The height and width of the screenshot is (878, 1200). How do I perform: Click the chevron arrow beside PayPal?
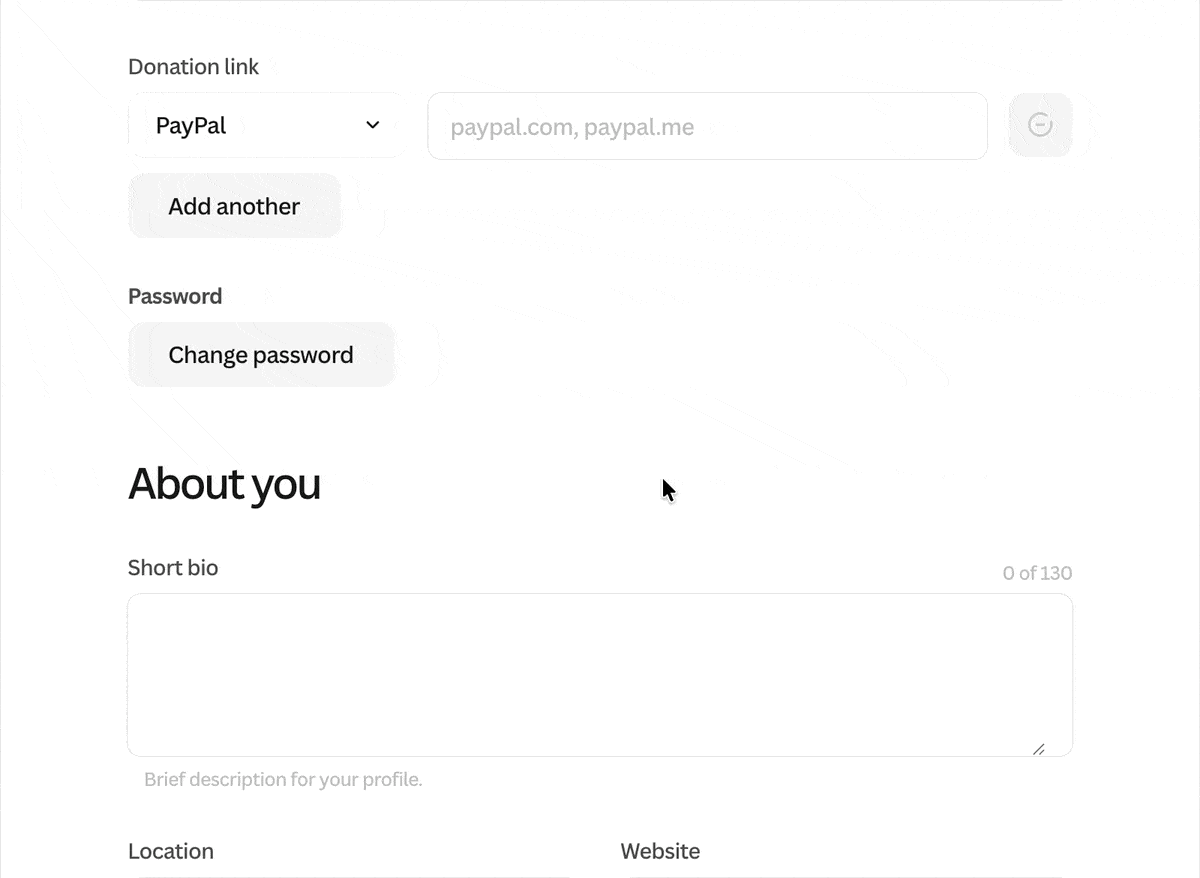(x=373, y=125)
